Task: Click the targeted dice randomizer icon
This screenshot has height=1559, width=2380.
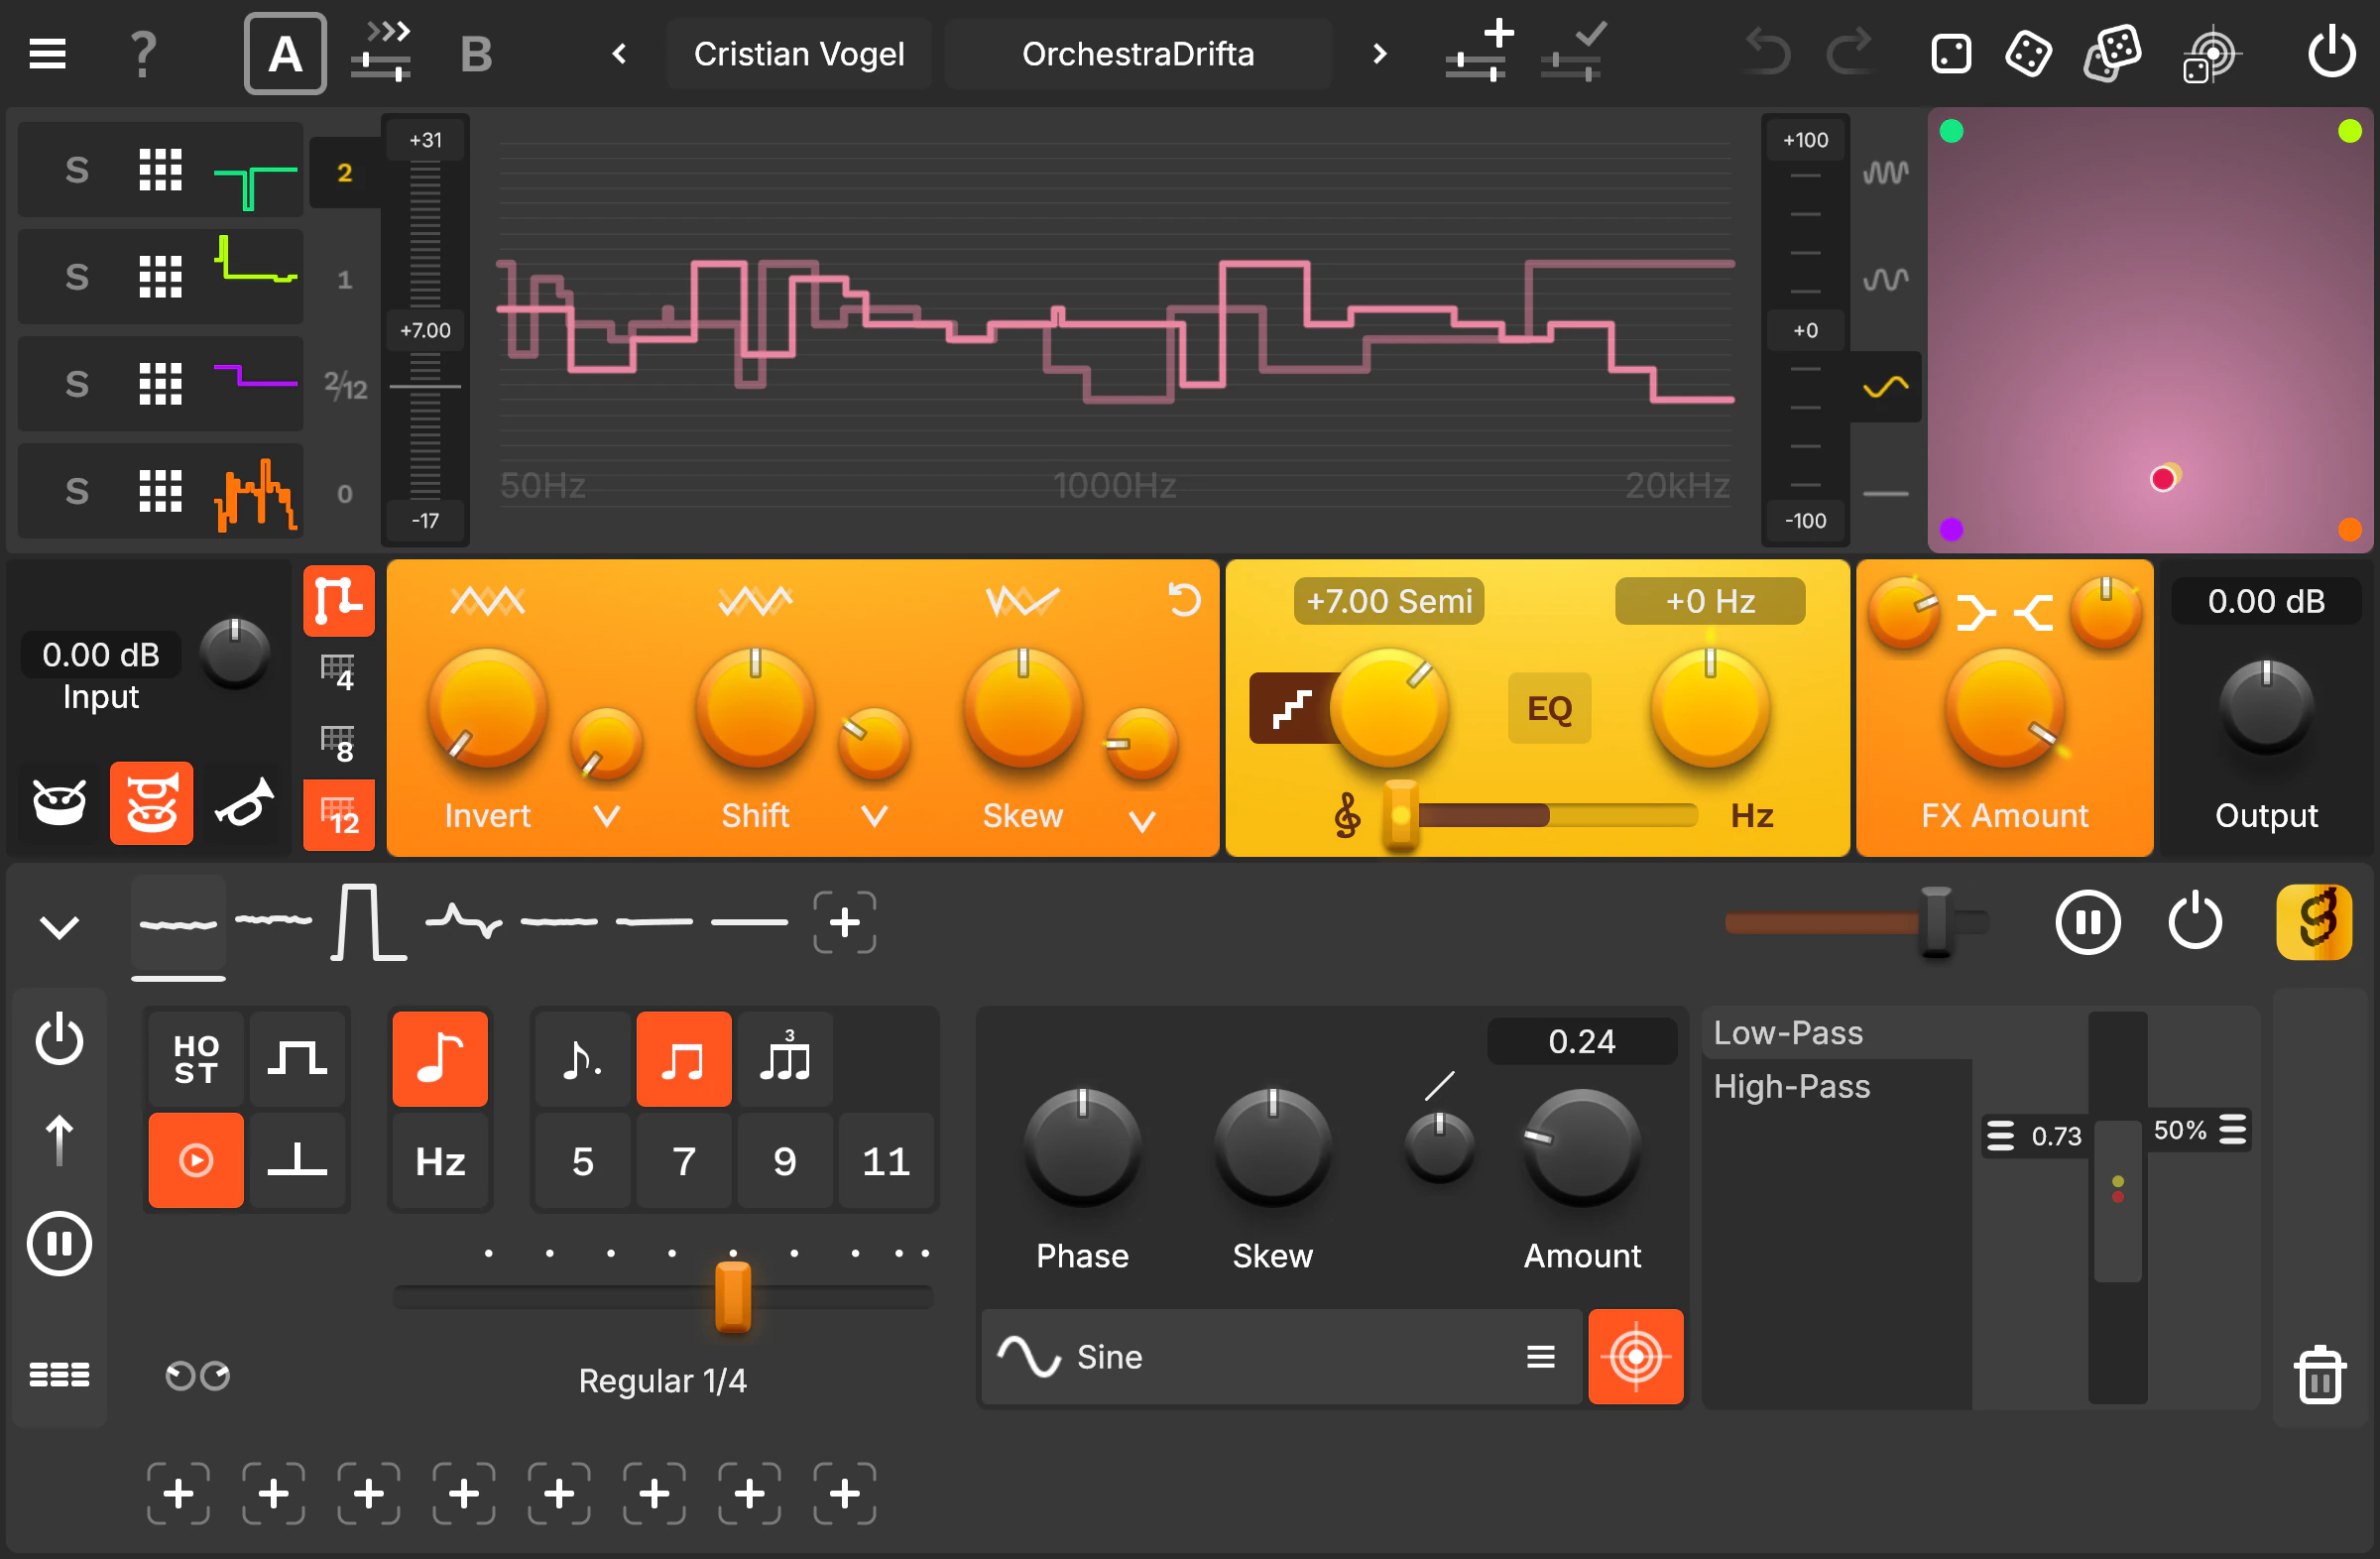Action: pos(2213,52)
